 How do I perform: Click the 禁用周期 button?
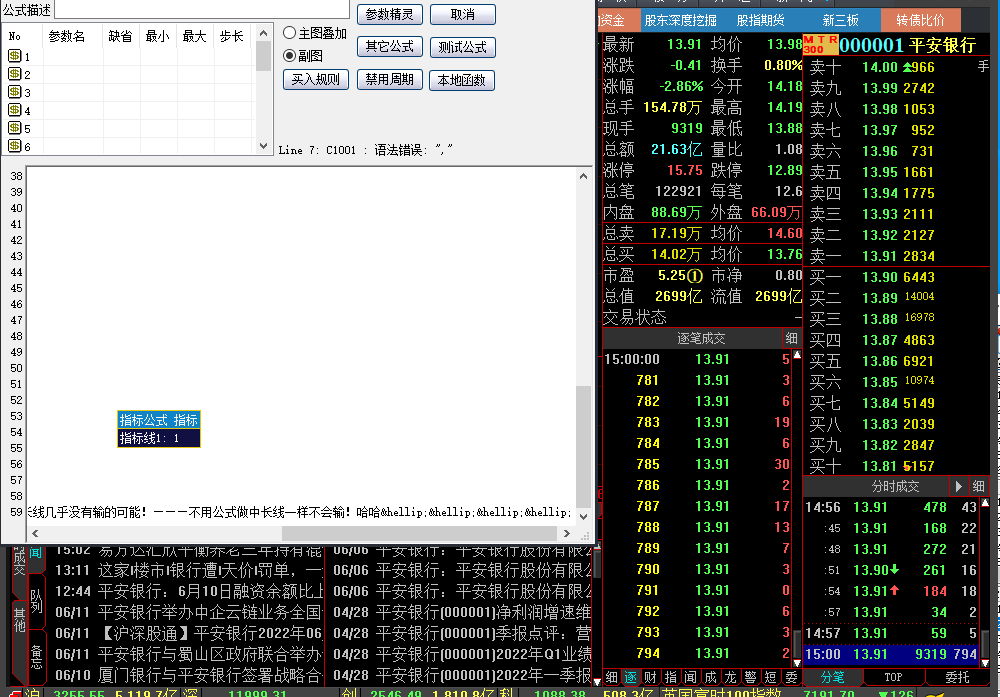tap(390, 80)
